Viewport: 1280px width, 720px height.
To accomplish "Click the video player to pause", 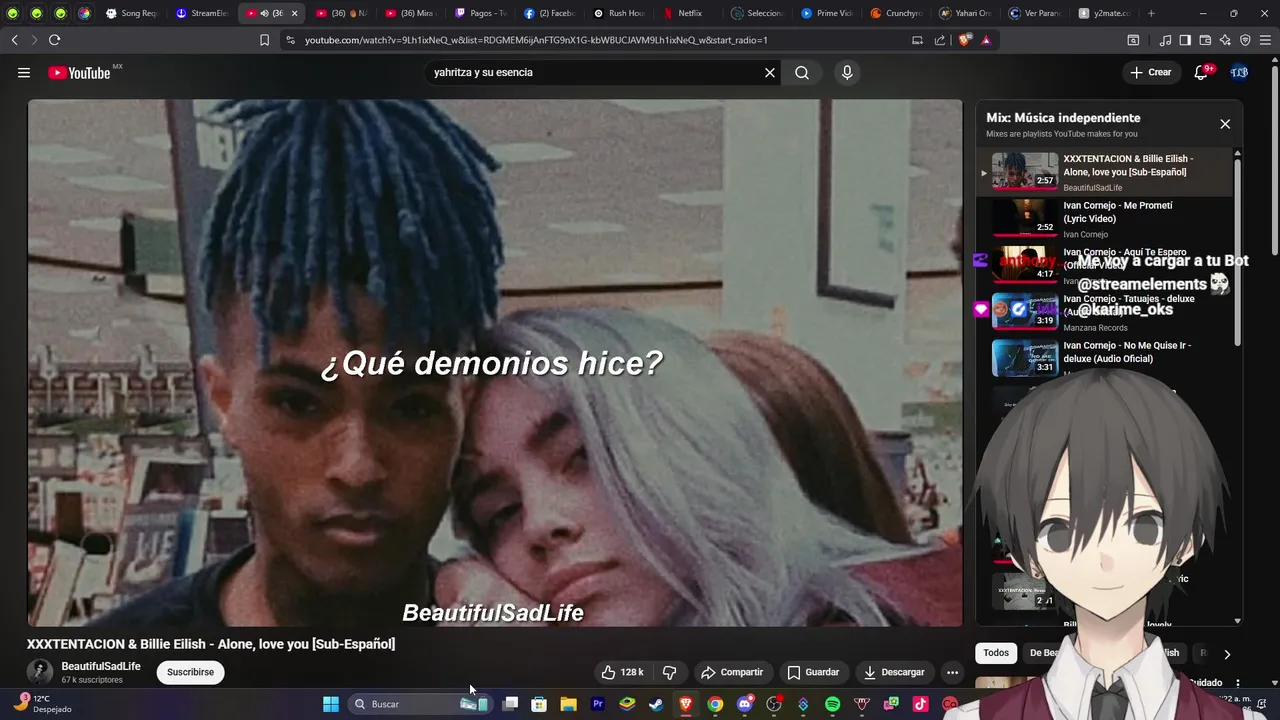I will coord(495,362).
